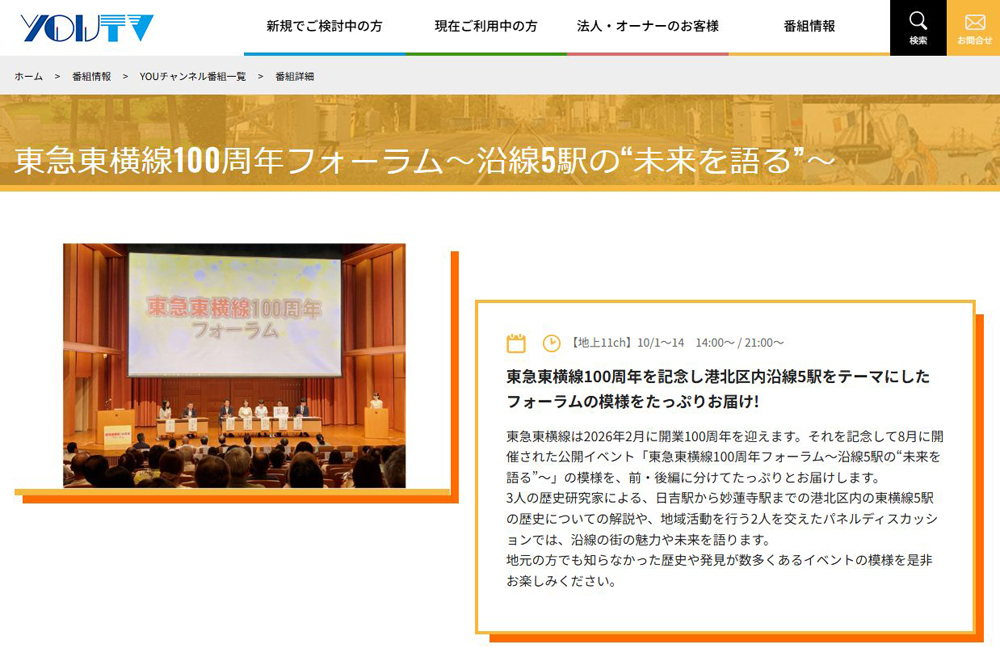Click the 【地上11ch】 broadcast channel text
Image resolution: width=1000 pixels, height=661 pixels.
pyautogui.click(x=601, y=343)
